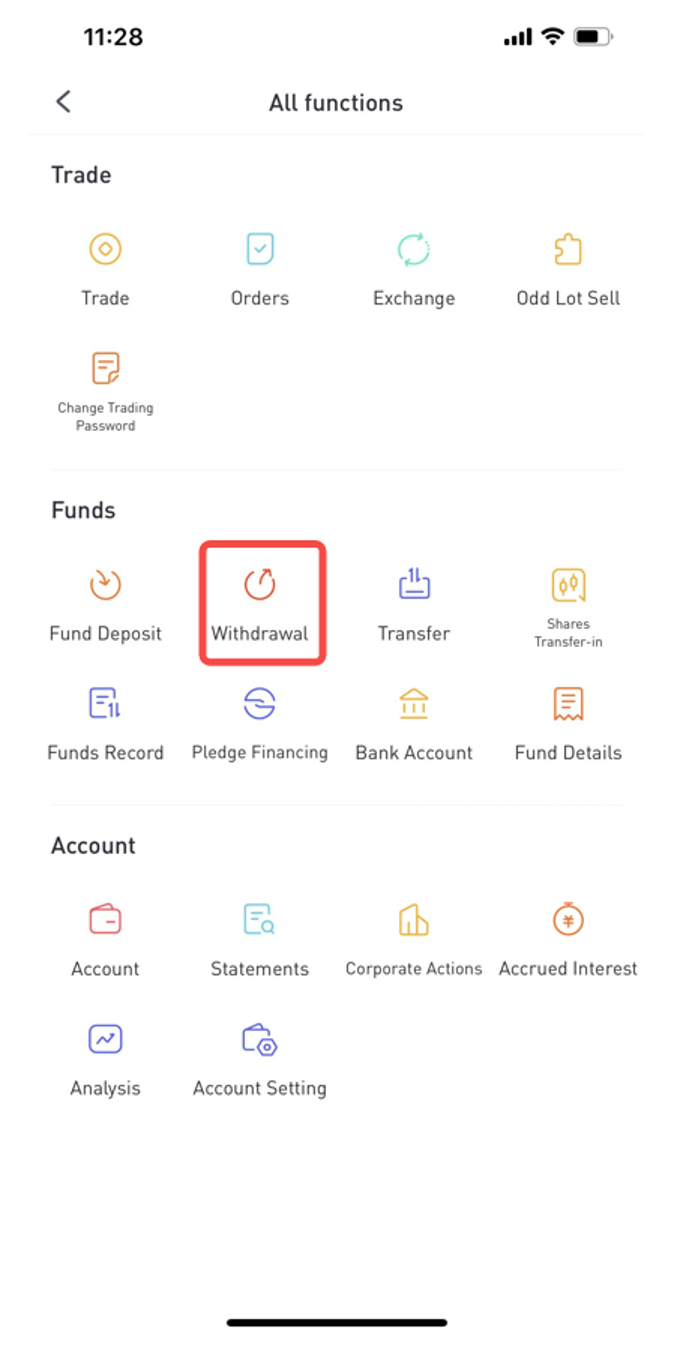Select the Bank Account icon
The height and width of the screenshot is (1368, 696).
(414, 704)
